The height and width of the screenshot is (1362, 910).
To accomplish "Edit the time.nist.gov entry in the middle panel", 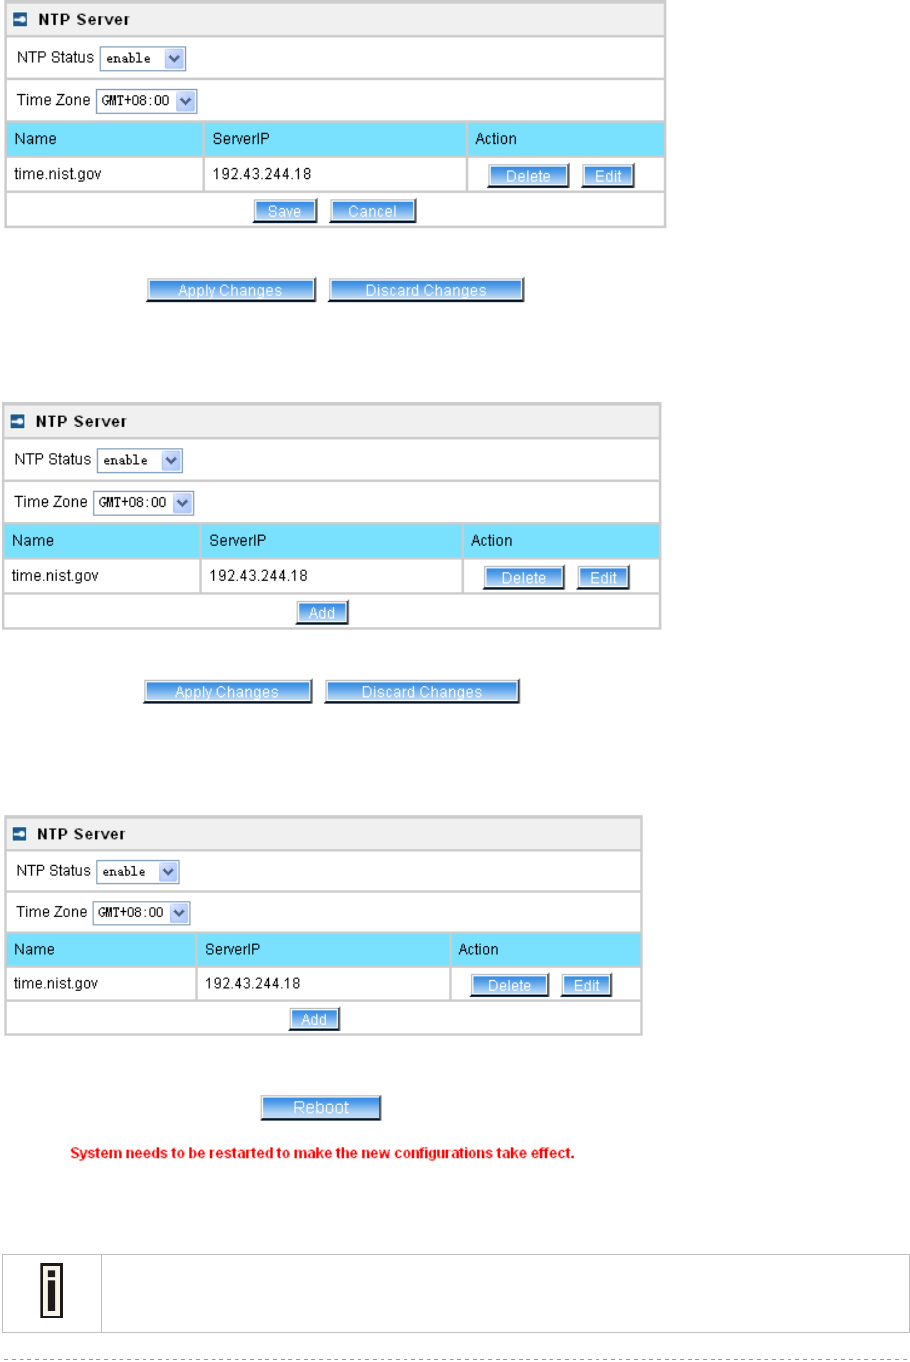I will [x=603, y=578].
